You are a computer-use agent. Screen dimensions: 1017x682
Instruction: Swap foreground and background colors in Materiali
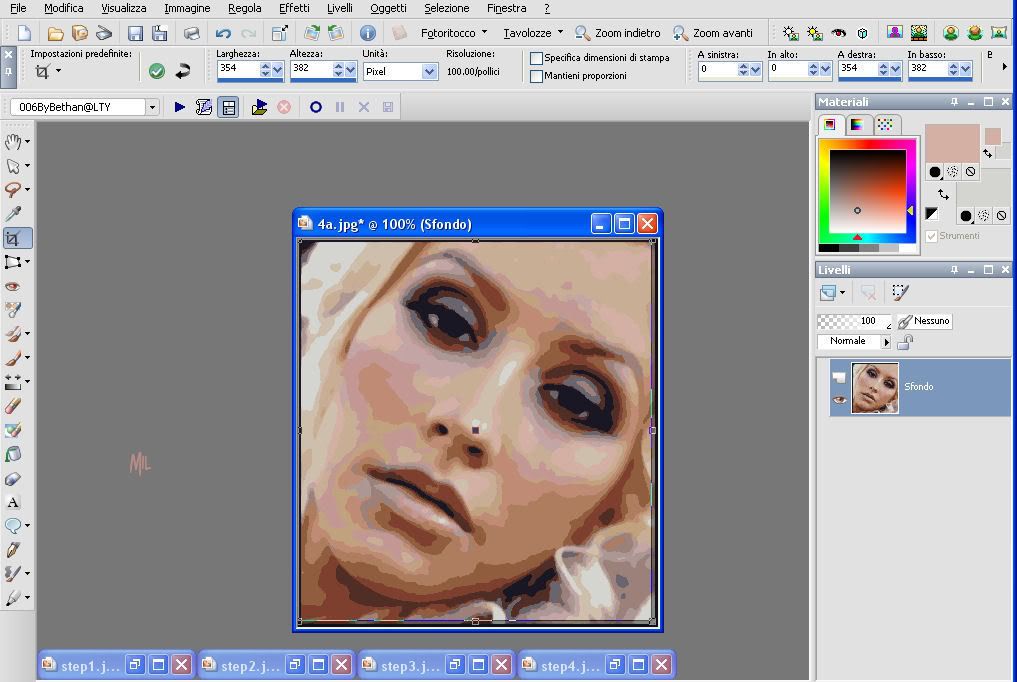point(943,193)
